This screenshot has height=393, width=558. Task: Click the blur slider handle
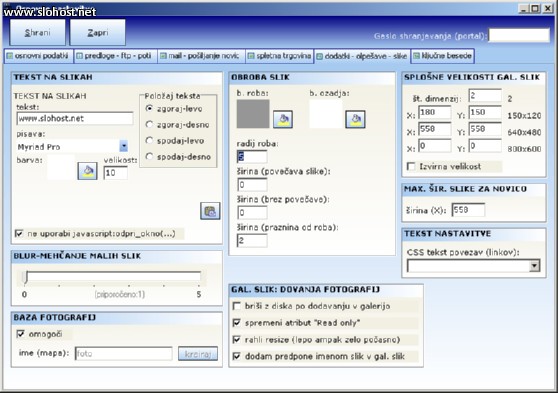pyautogui.click(x=26, y=277)
